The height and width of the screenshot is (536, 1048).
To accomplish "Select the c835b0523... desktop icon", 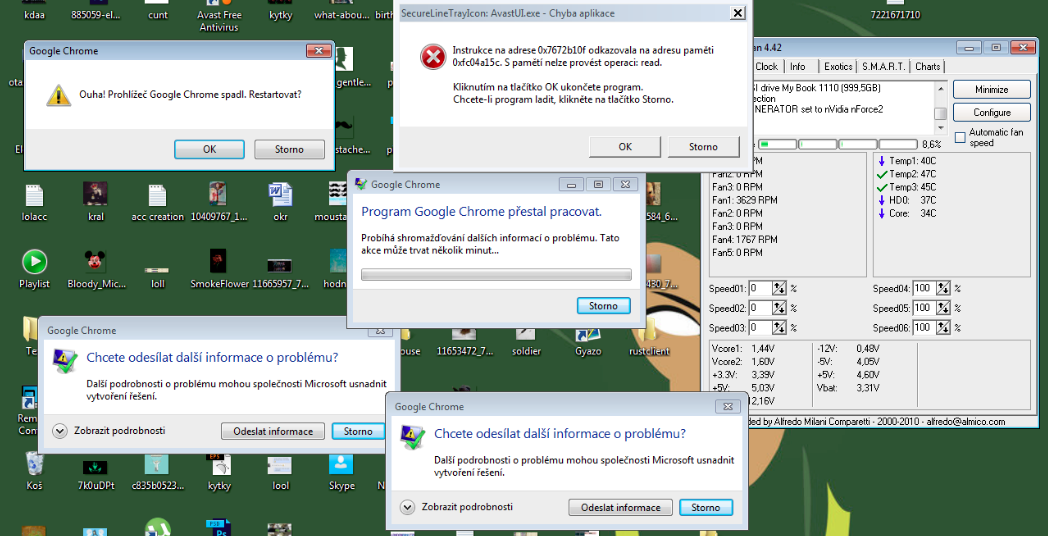I will pos(157,471).
